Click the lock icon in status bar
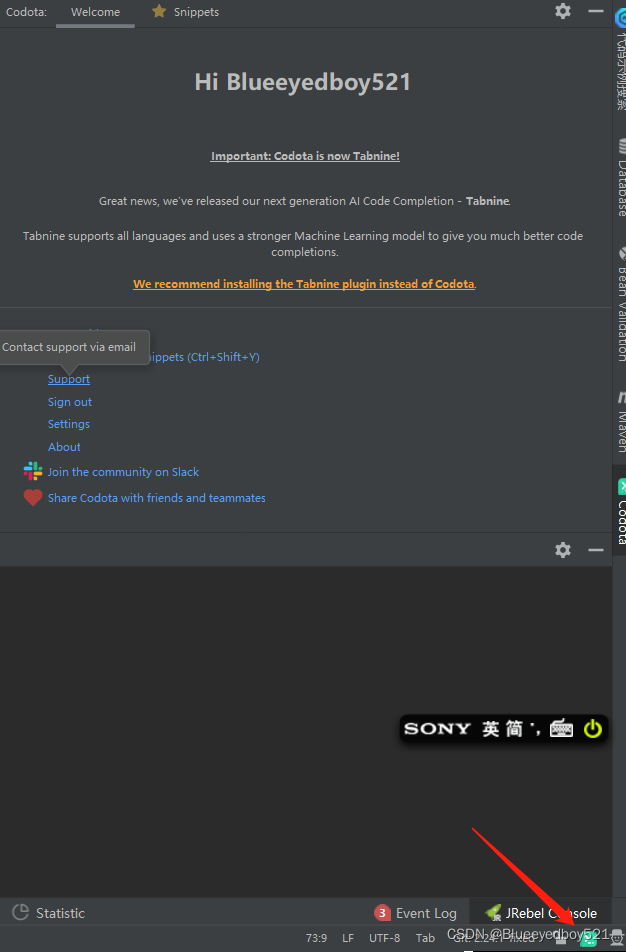The height and width of the screenshot is (952, 626). [560, 938]
